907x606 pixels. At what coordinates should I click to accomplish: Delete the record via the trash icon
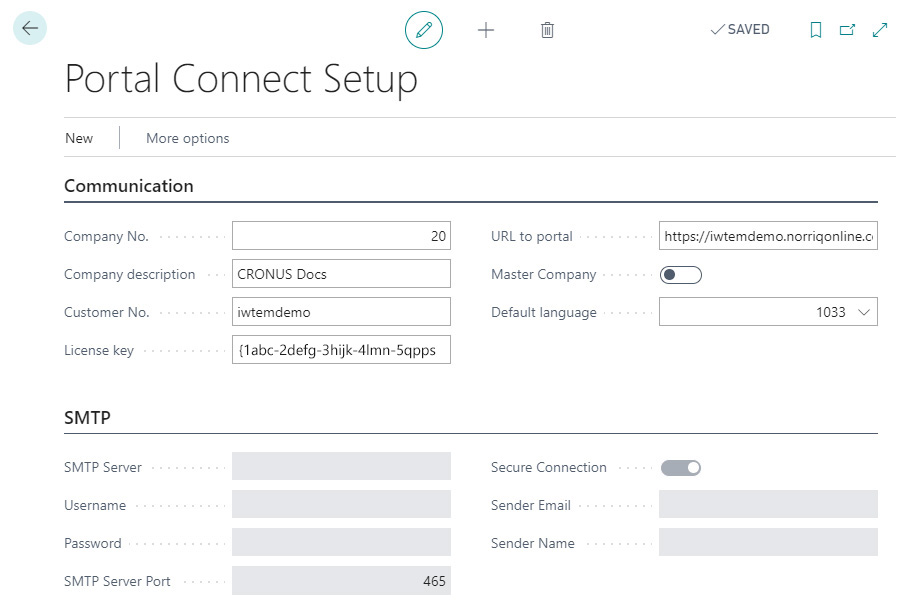547,30
